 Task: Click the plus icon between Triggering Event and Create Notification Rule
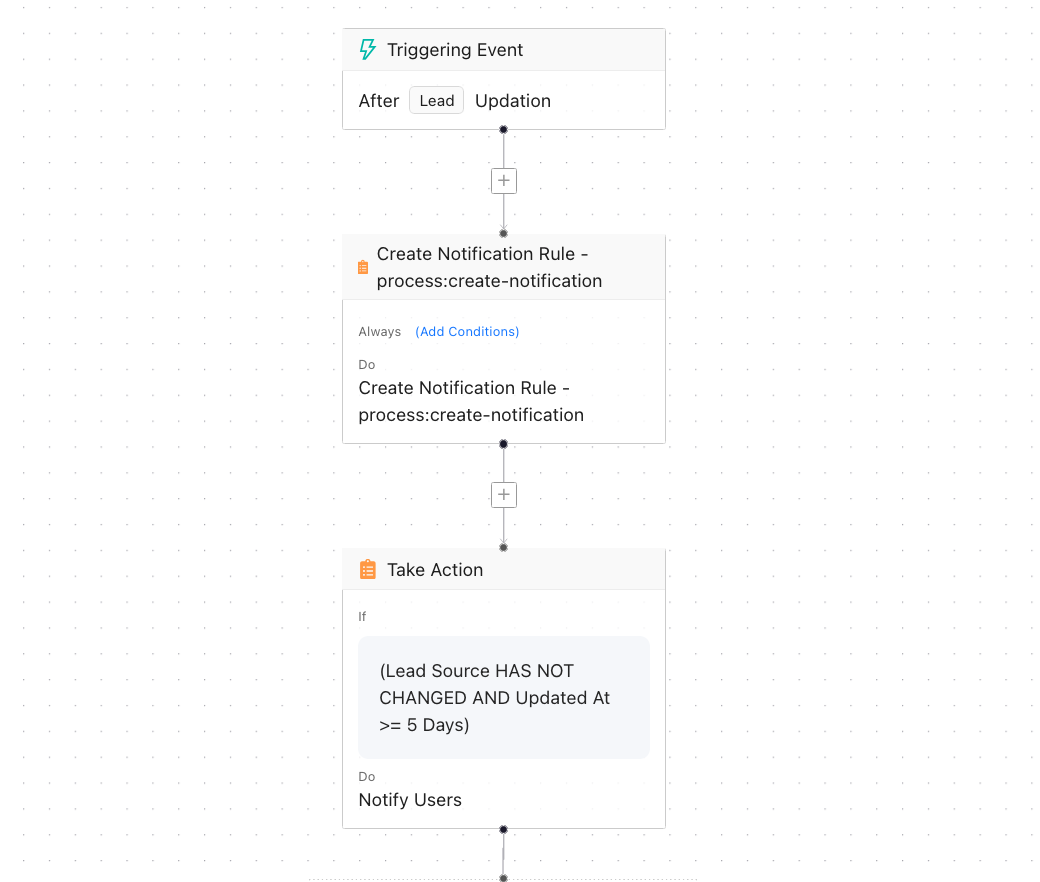[x=503, y=180]
